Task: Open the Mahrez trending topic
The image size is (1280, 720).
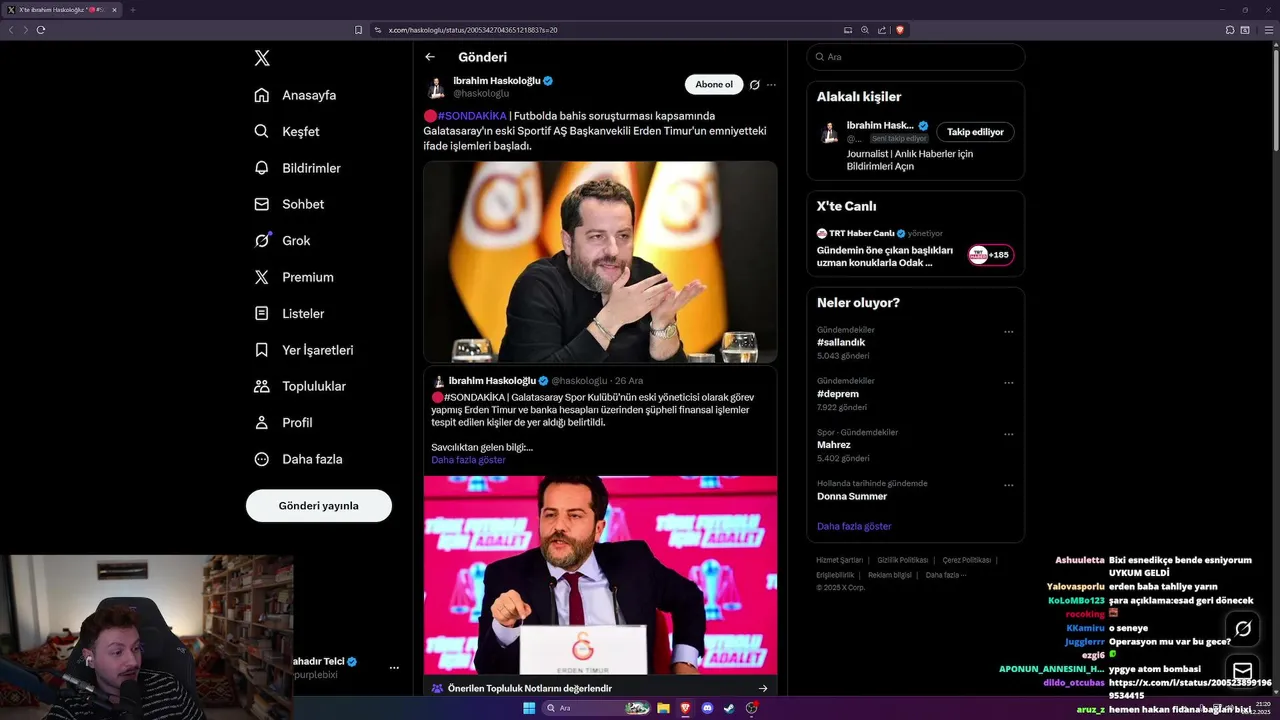Action: (834, 445)
